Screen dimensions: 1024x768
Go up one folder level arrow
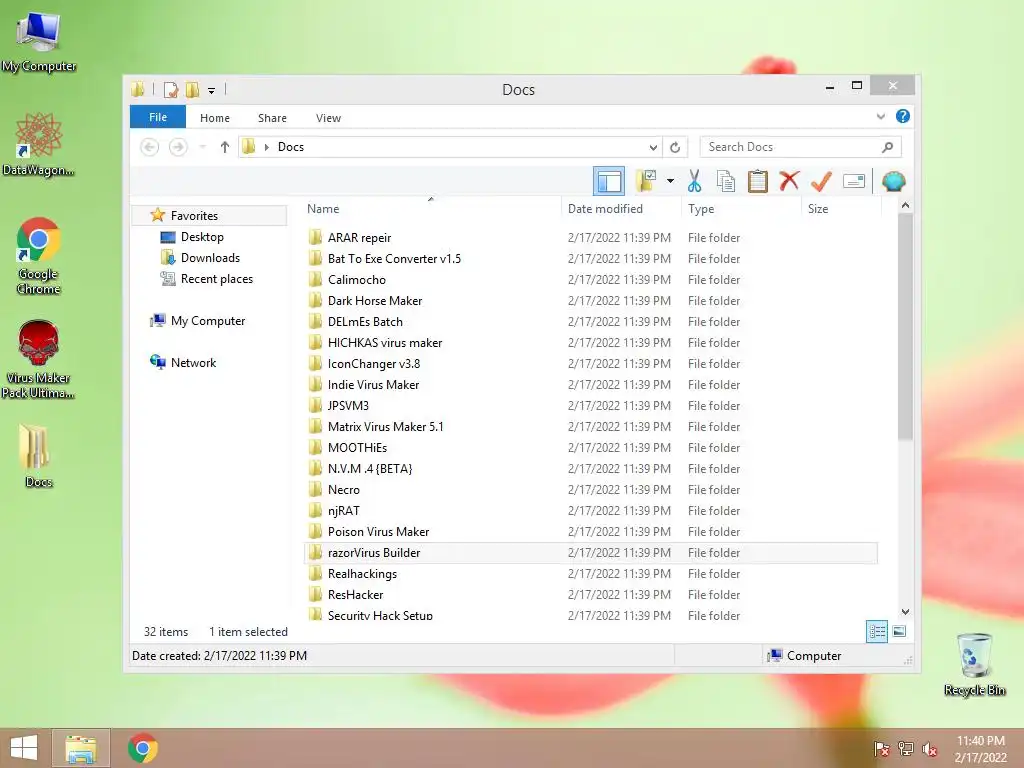(225, 147)
